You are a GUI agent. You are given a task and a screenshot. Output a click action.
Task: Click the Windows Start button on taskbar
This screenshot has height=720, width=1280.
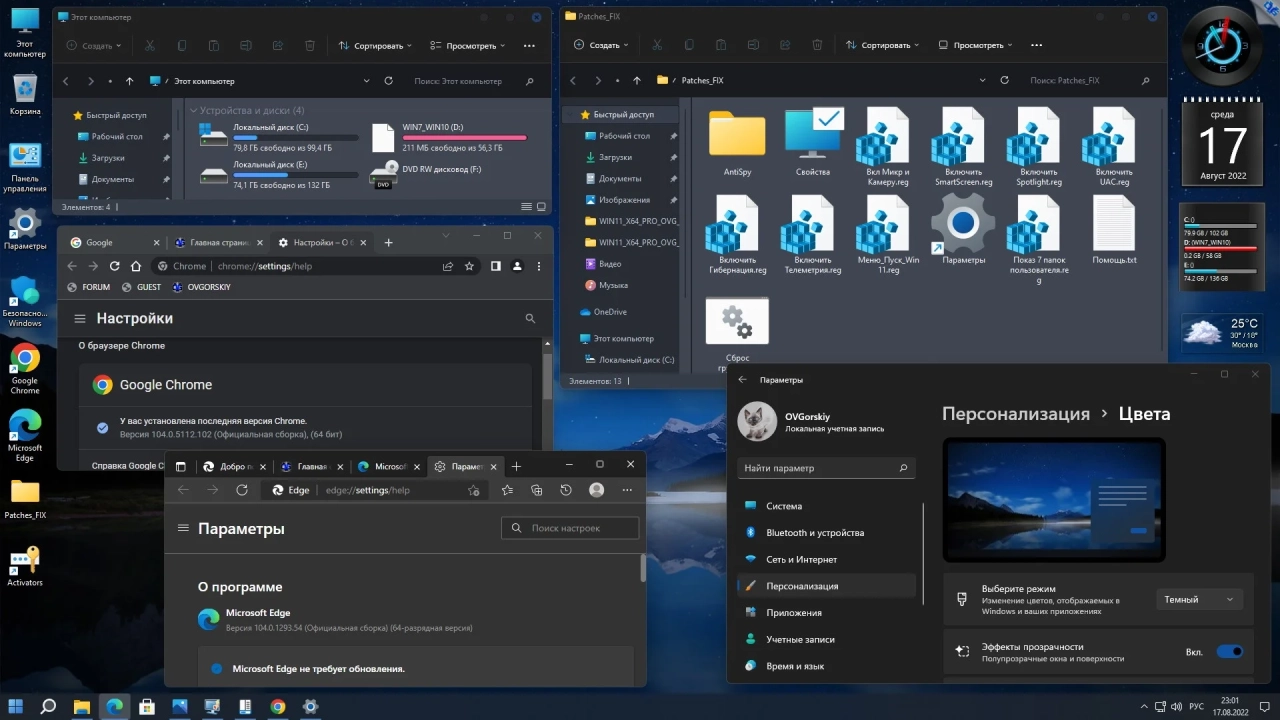coord(16,706)
